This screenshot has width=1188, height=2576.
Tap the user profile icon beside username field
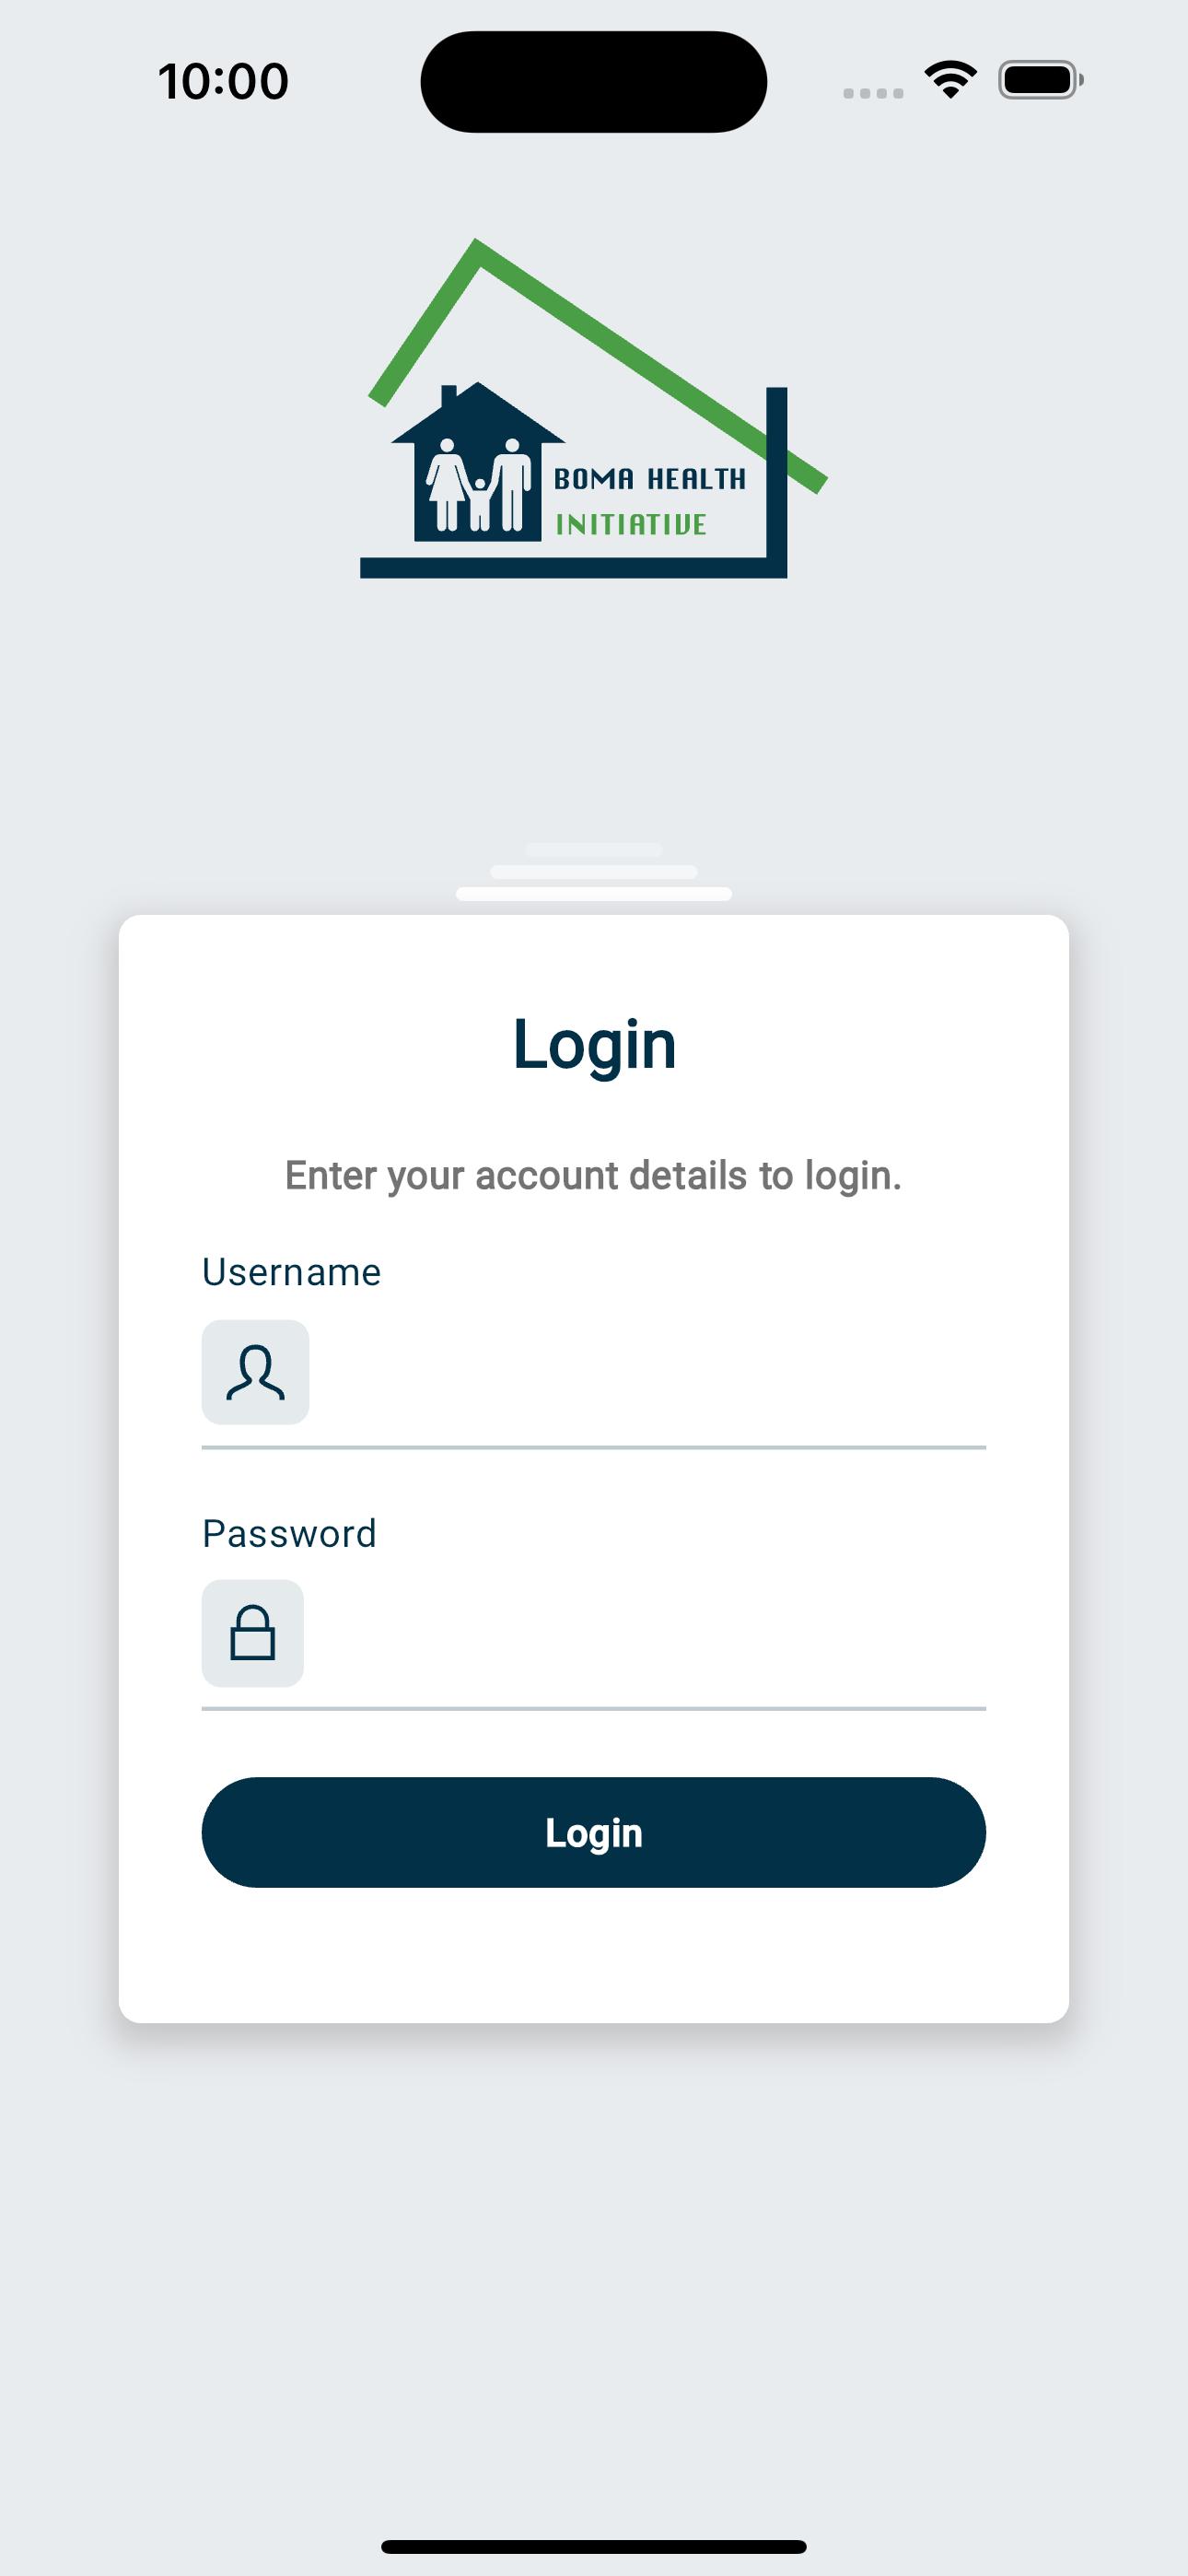255,1372
